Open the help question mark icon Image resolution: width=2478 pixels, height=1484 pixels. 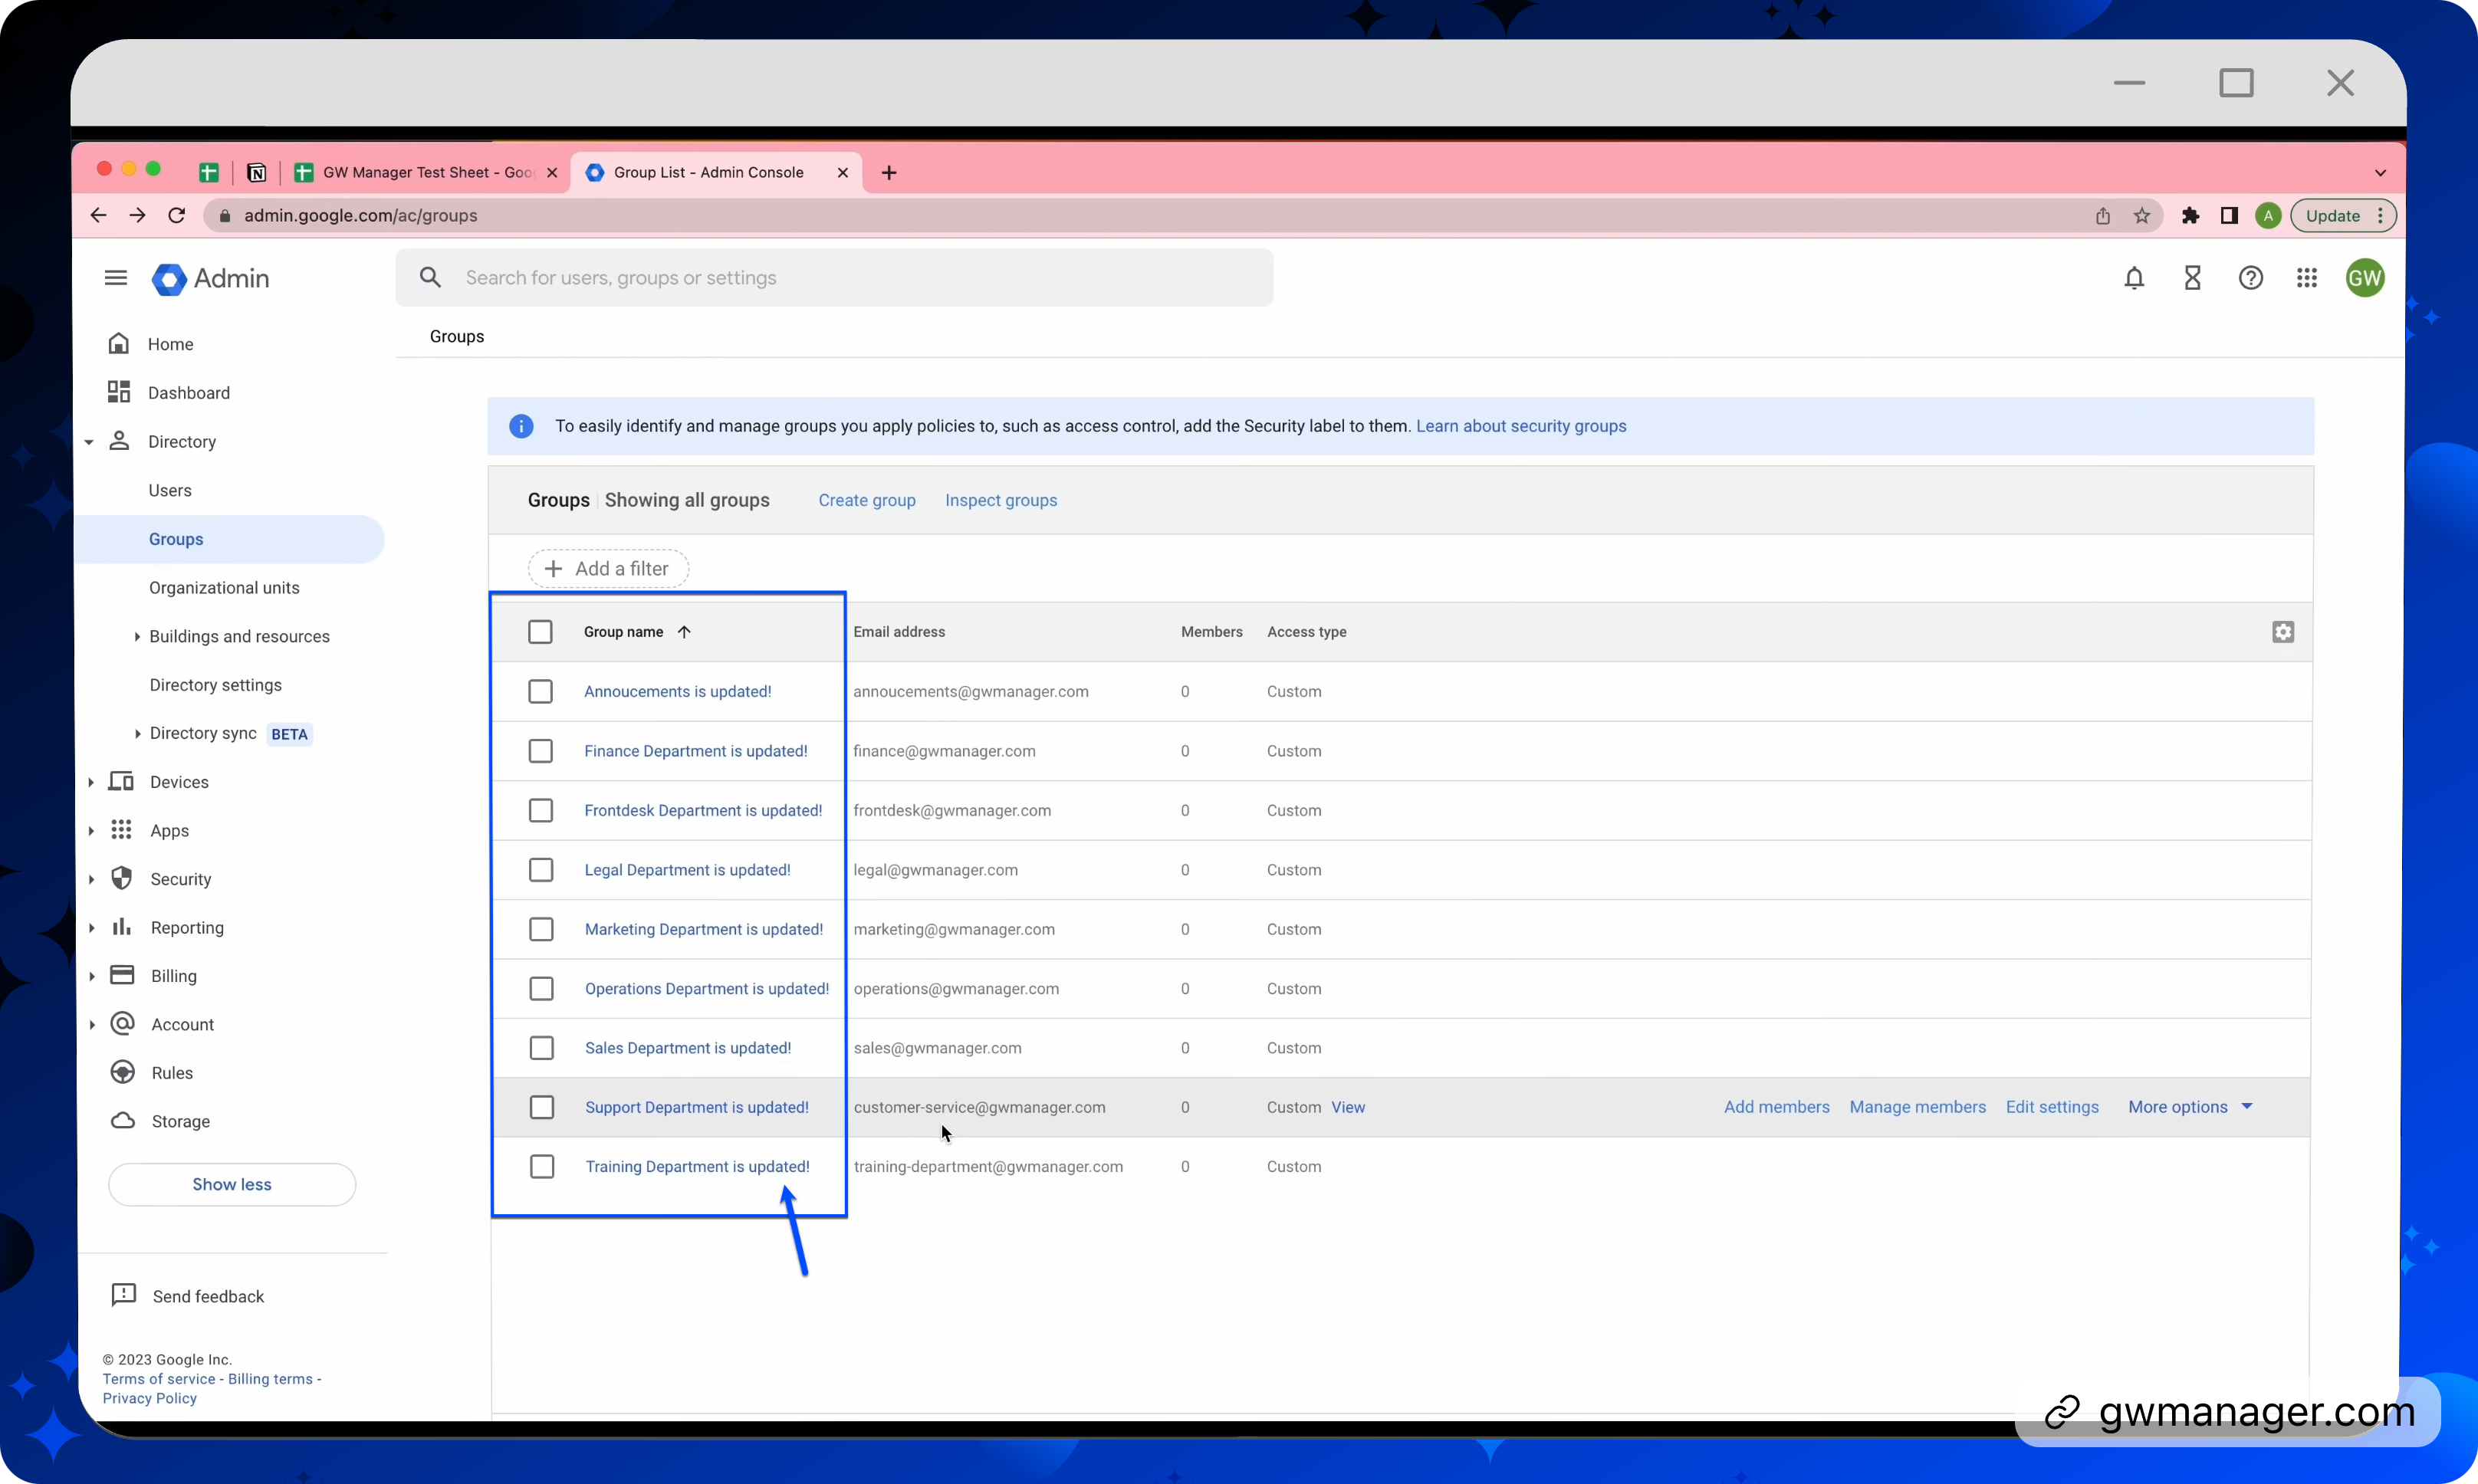pyautogui.click(x=2250, y=278)
